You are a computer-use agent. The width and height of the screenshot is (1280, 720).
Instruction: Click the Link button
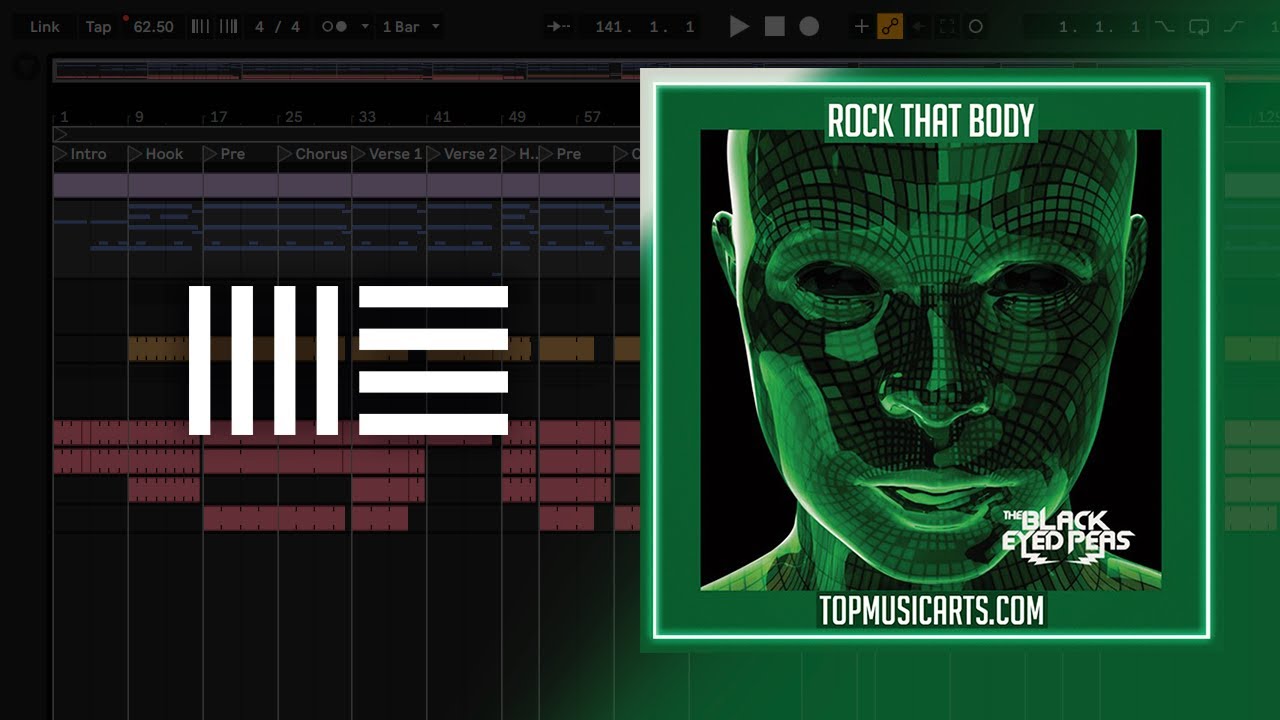[x=45, y=27]
